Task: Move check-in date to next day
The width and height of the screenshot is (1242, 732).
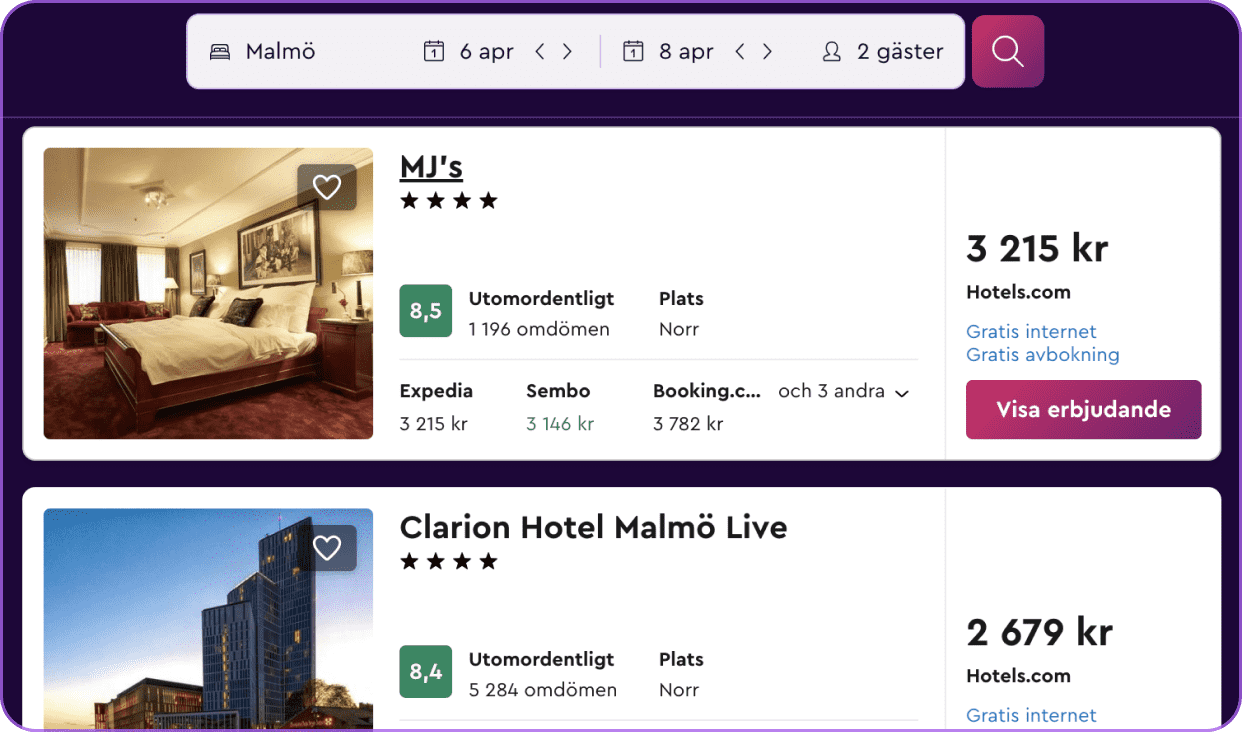Action: [567, 52]
